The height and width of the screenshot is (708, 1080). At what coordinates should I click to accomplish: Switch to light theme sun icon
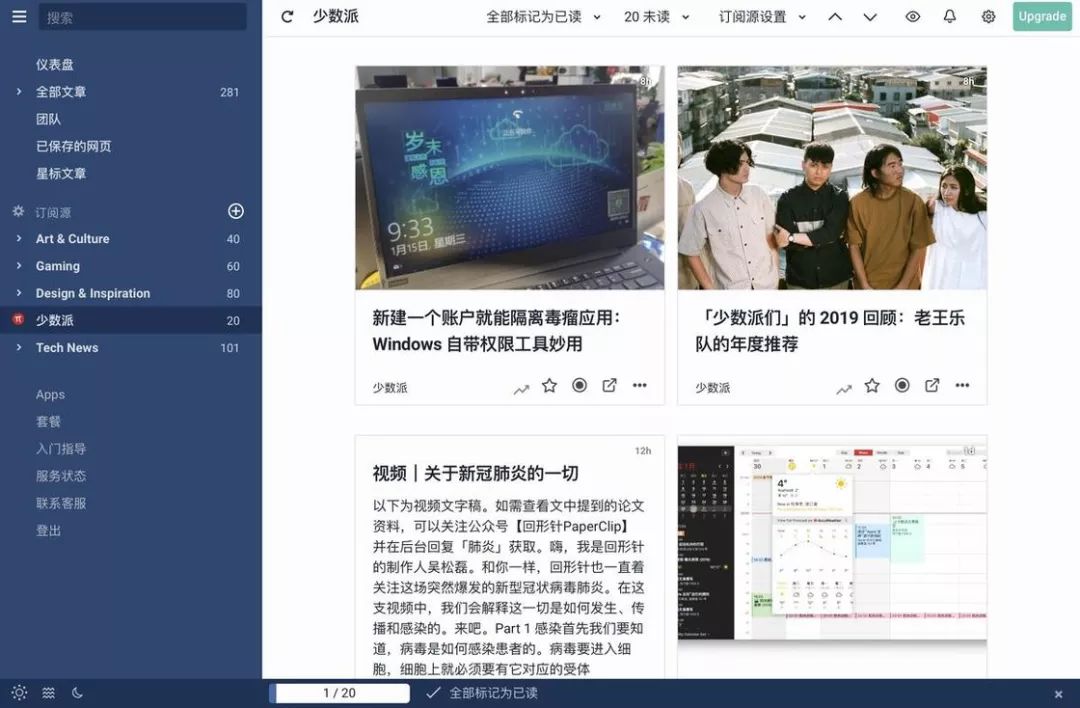[19, 693]
